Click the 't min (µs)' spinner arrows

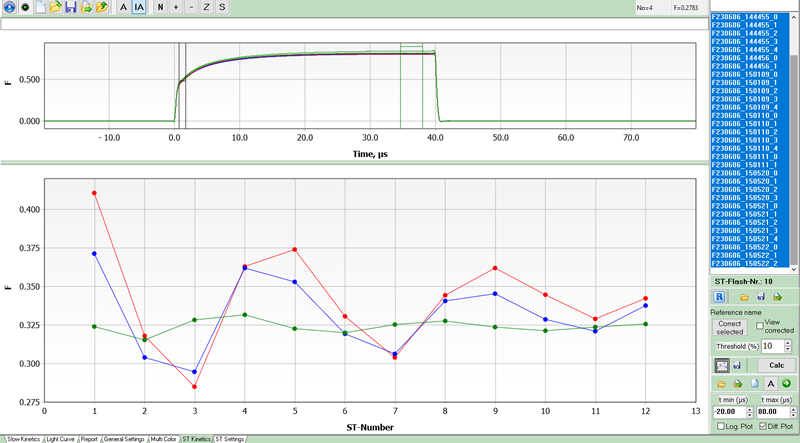[748, 410]
